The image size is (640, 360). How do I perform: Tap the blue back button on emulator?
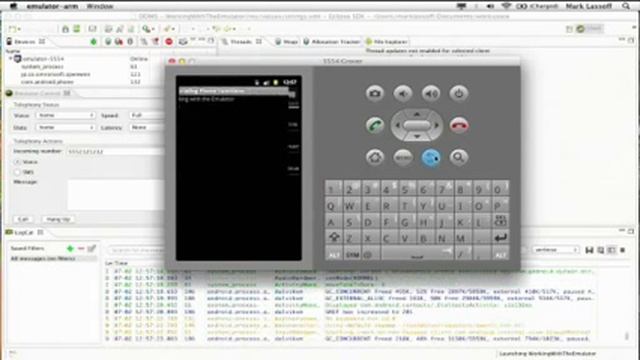[x=431, y=157]
